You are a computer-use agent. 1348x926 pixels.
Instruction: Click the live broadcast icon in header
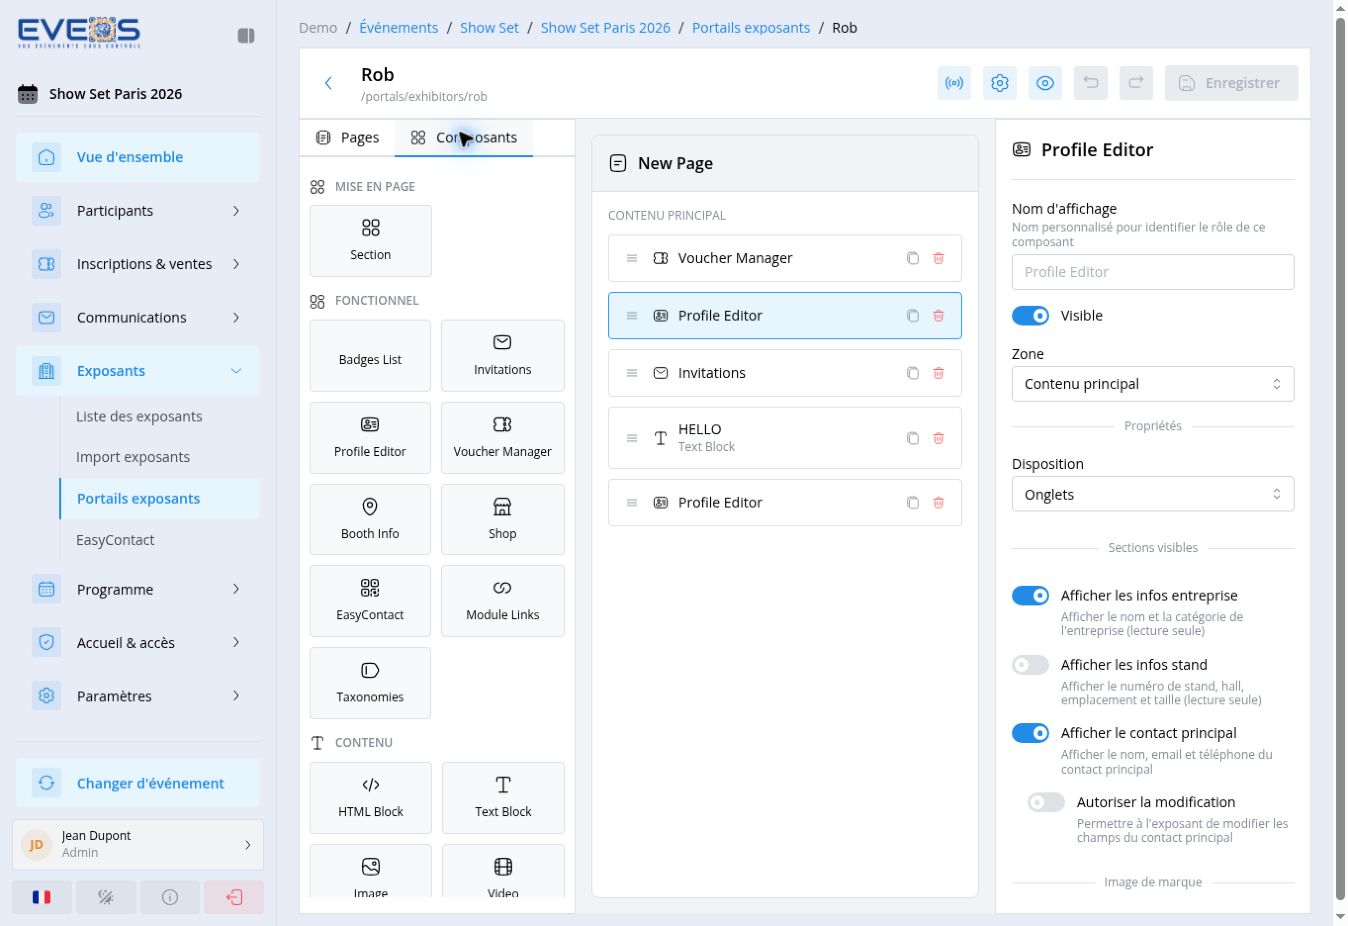(x=954, y=83)
